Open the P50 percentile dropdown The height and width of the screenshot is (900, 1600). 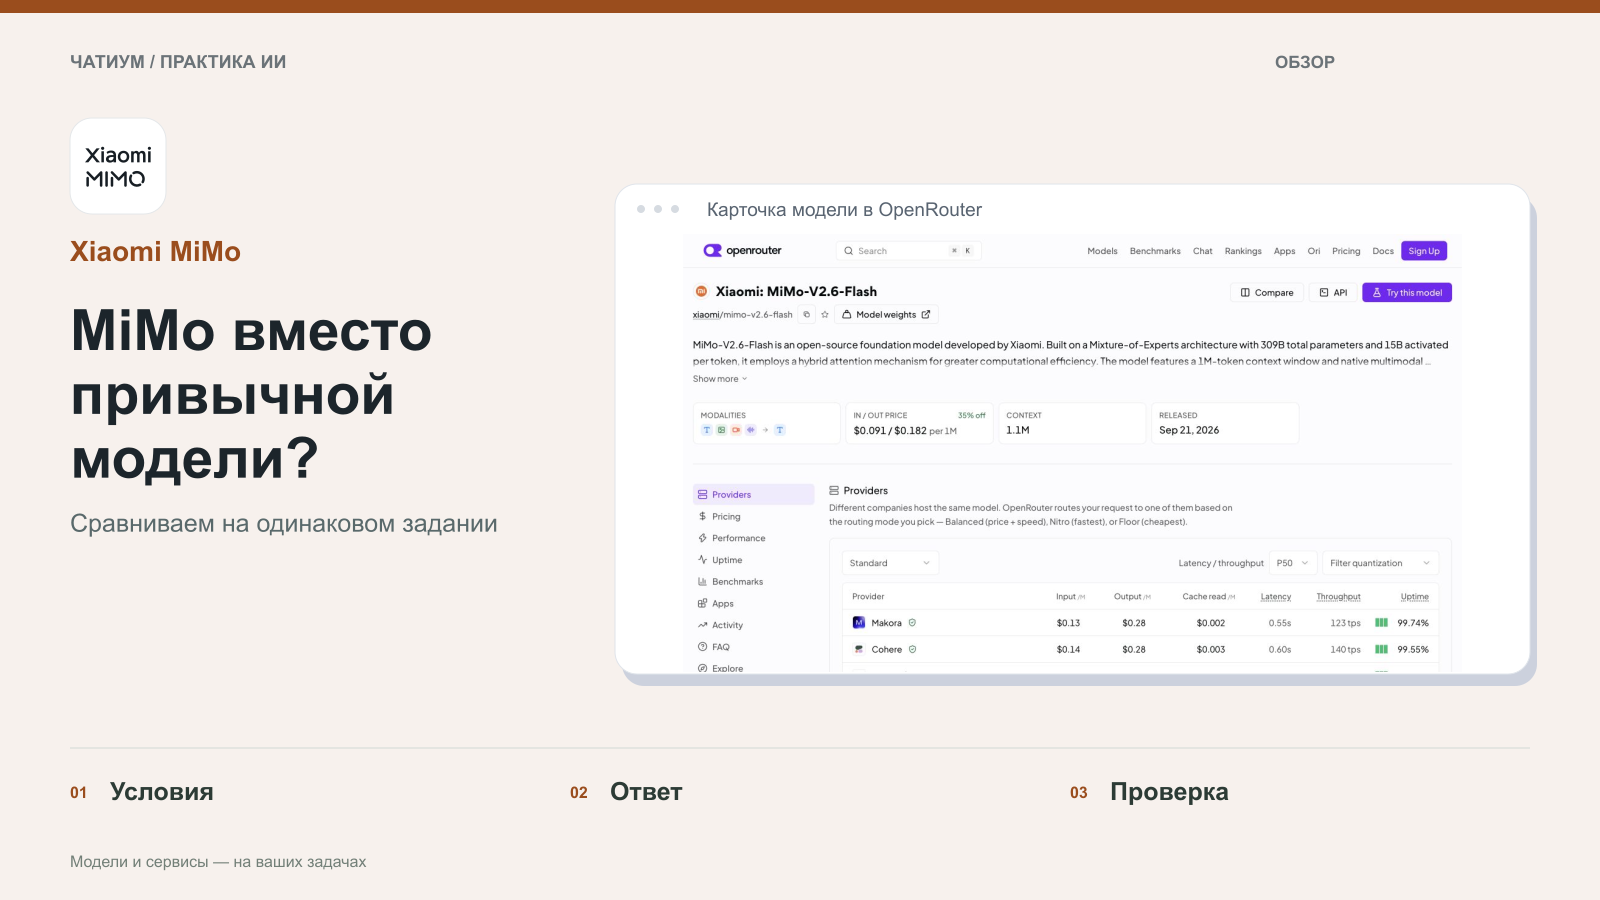pos(1292,563)
